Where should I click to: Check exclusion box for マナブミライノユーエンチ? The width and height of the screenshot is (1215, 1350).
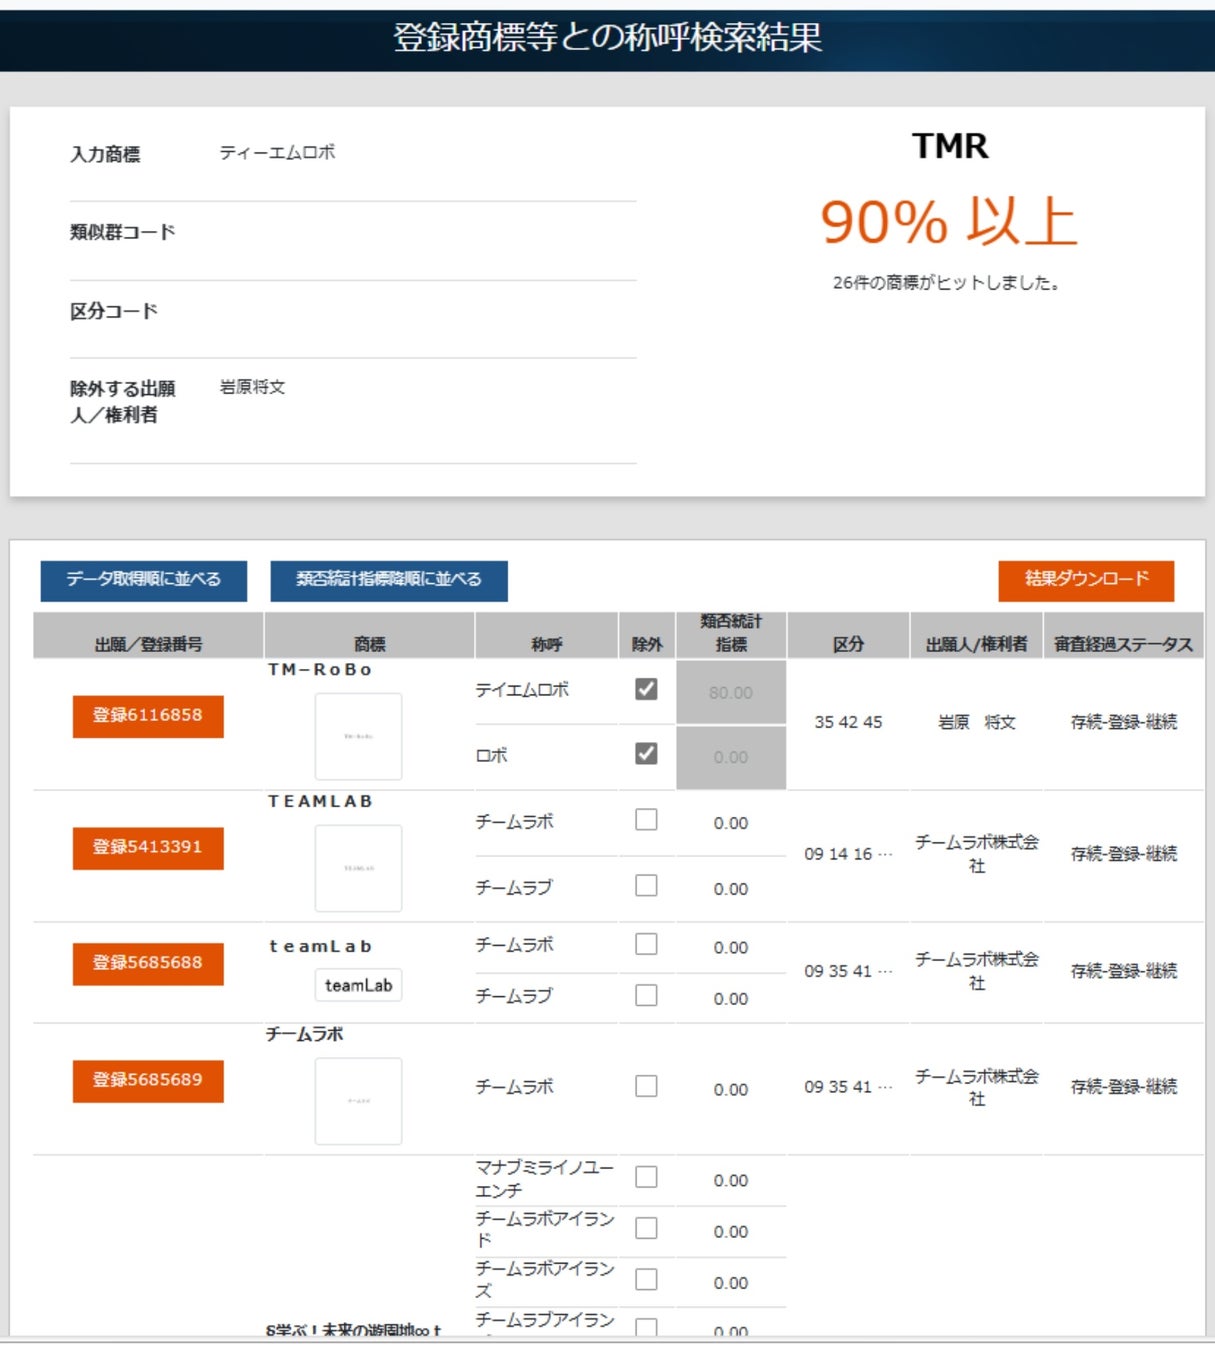click(x=646, y=1177)
